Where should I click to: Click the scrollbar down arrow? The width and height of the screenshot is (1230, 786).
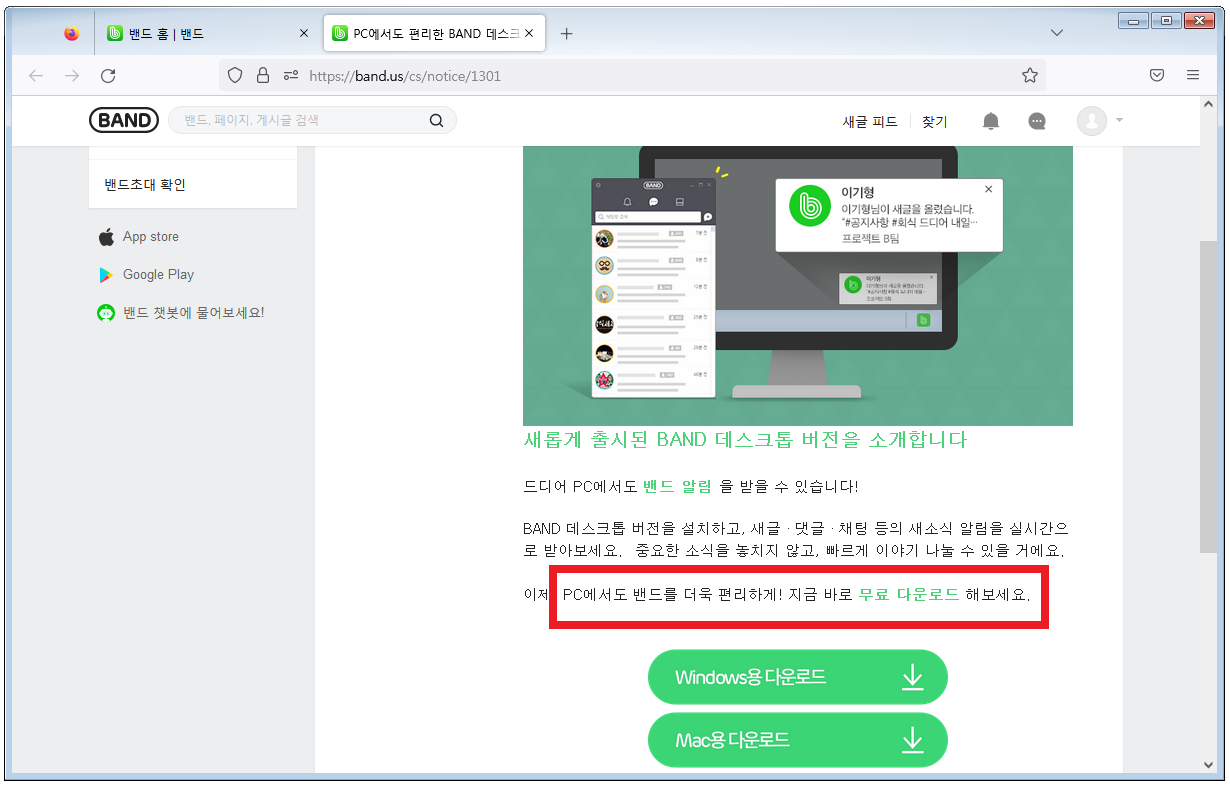(x=1208, y=764)
